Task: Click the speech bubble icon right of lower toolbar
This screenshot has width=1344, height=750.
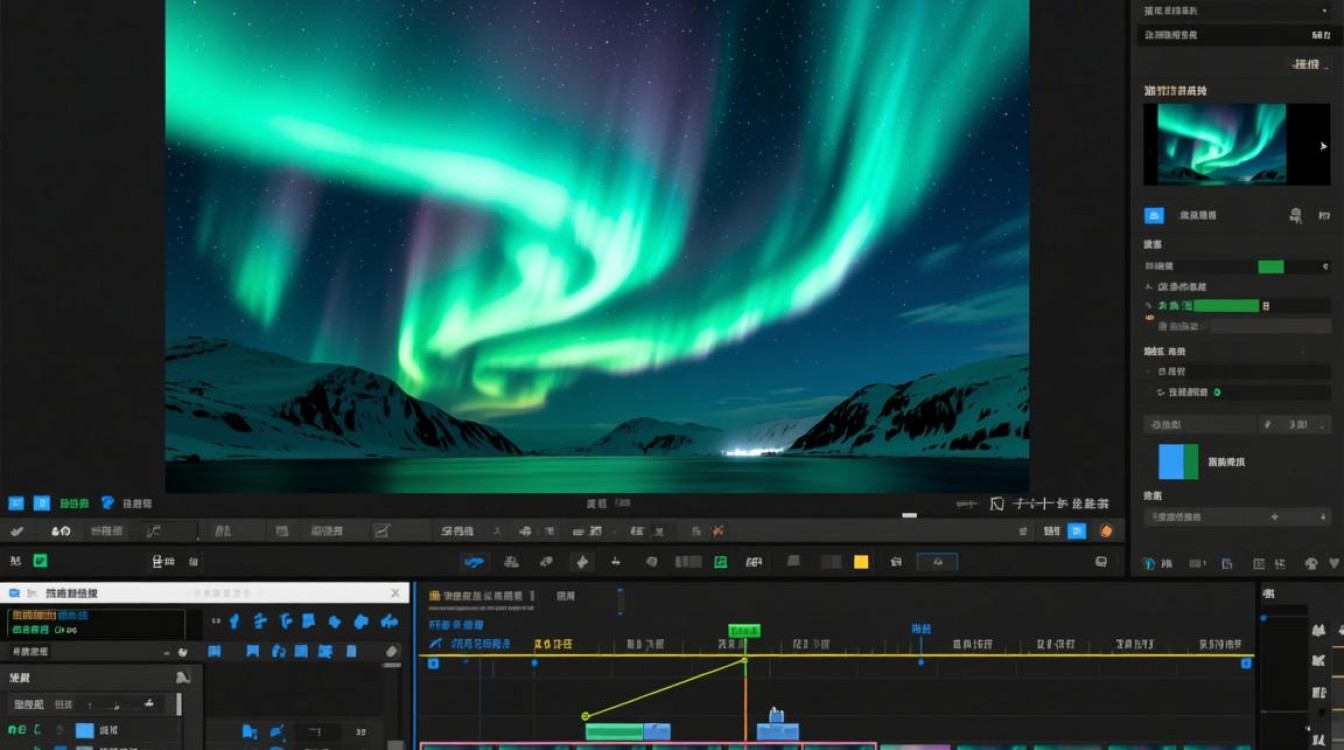Action: coord(1101,562)
